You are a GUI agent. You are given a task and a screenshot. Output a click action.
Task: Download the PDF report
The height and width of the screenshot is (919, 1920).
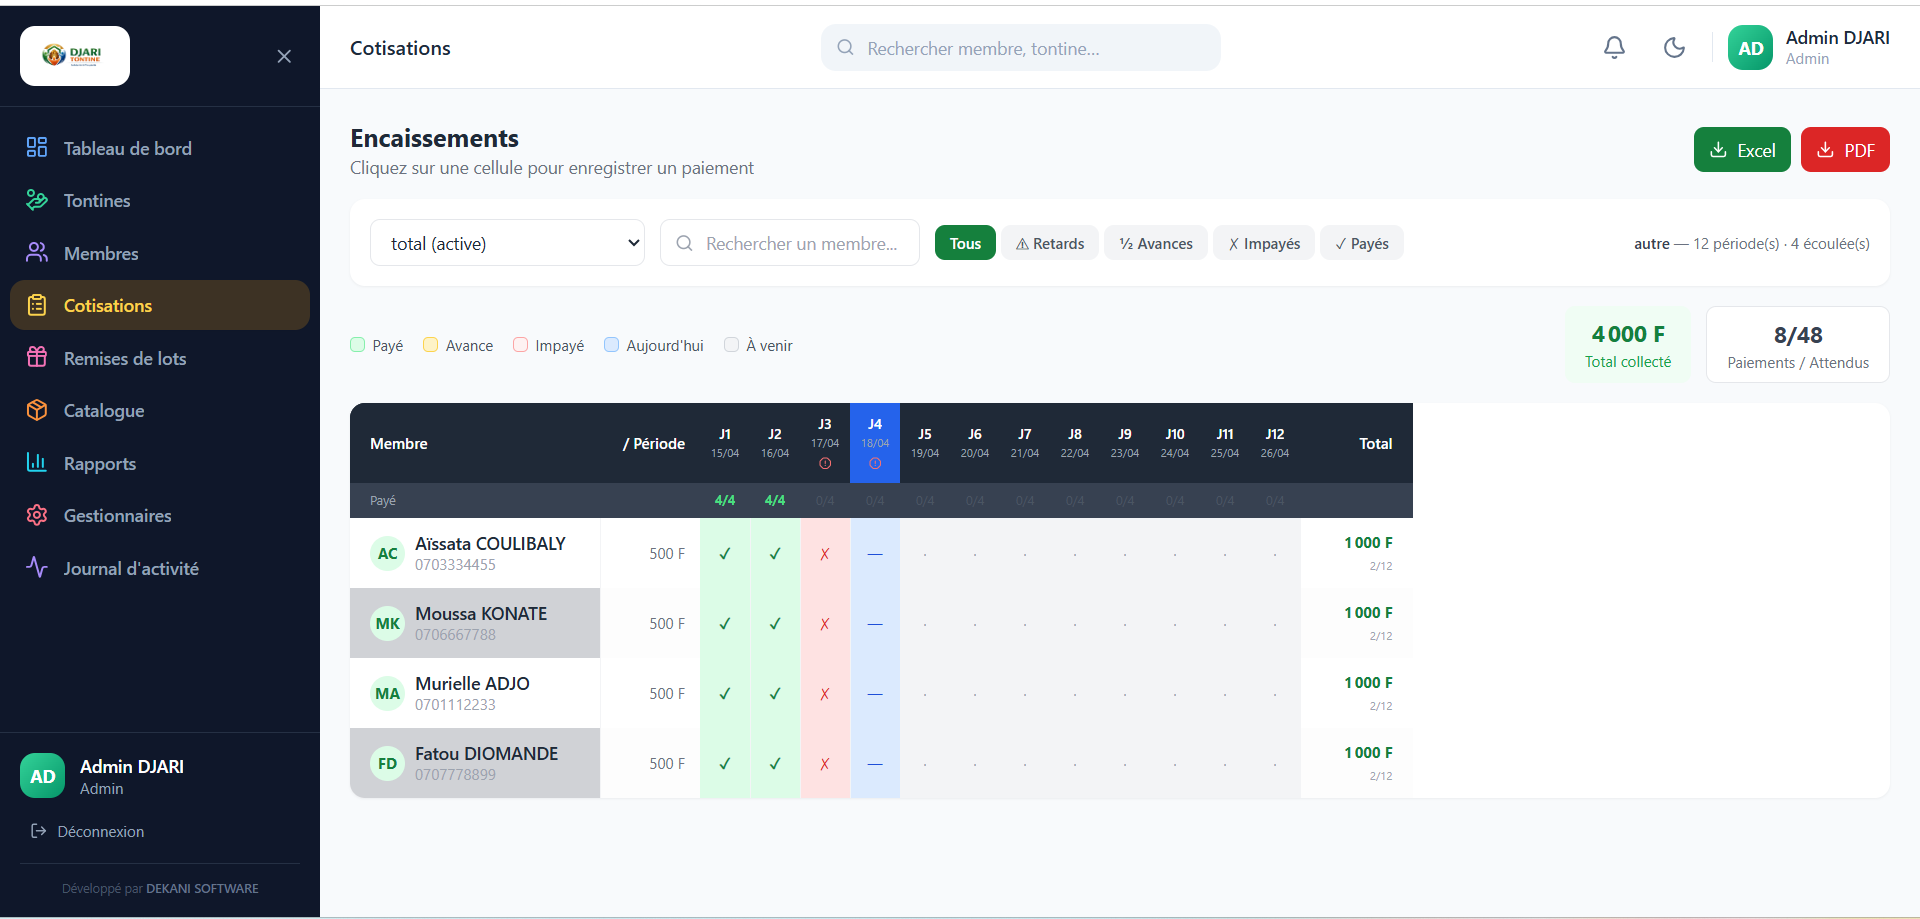pyautogui.click(x=1844, y=150)
